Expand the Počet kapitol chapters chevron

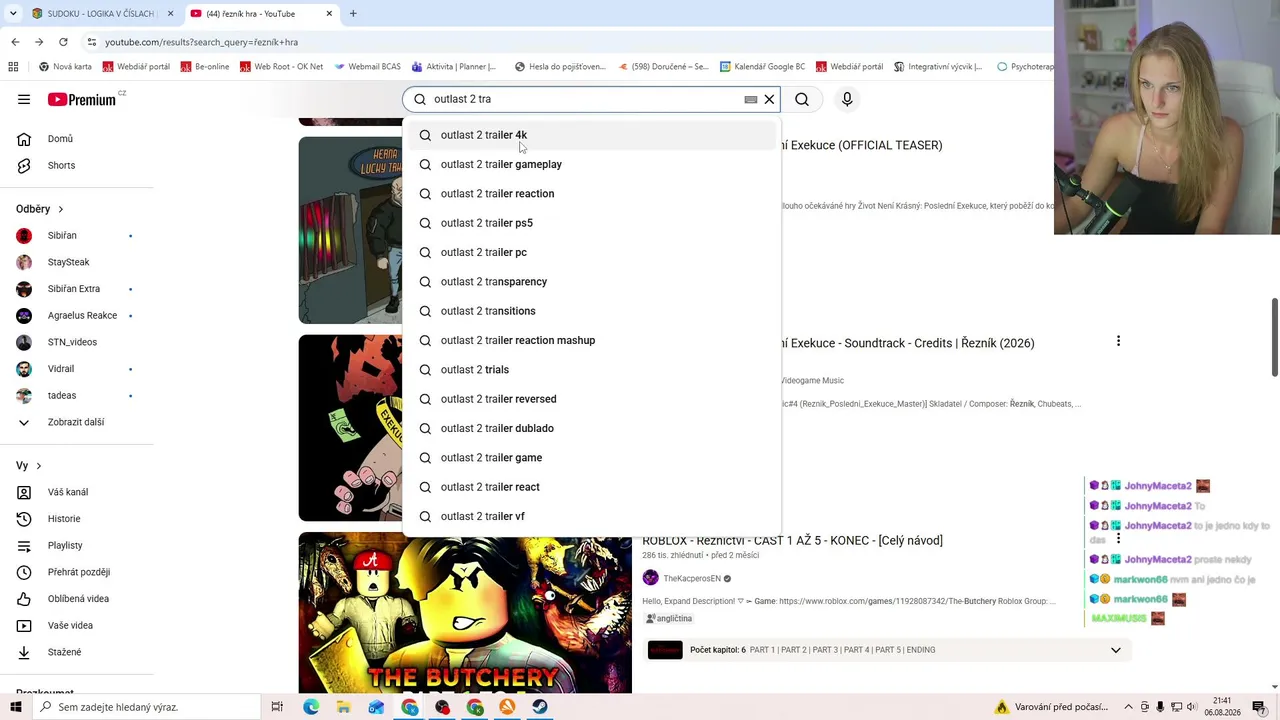click(1116, 650)
